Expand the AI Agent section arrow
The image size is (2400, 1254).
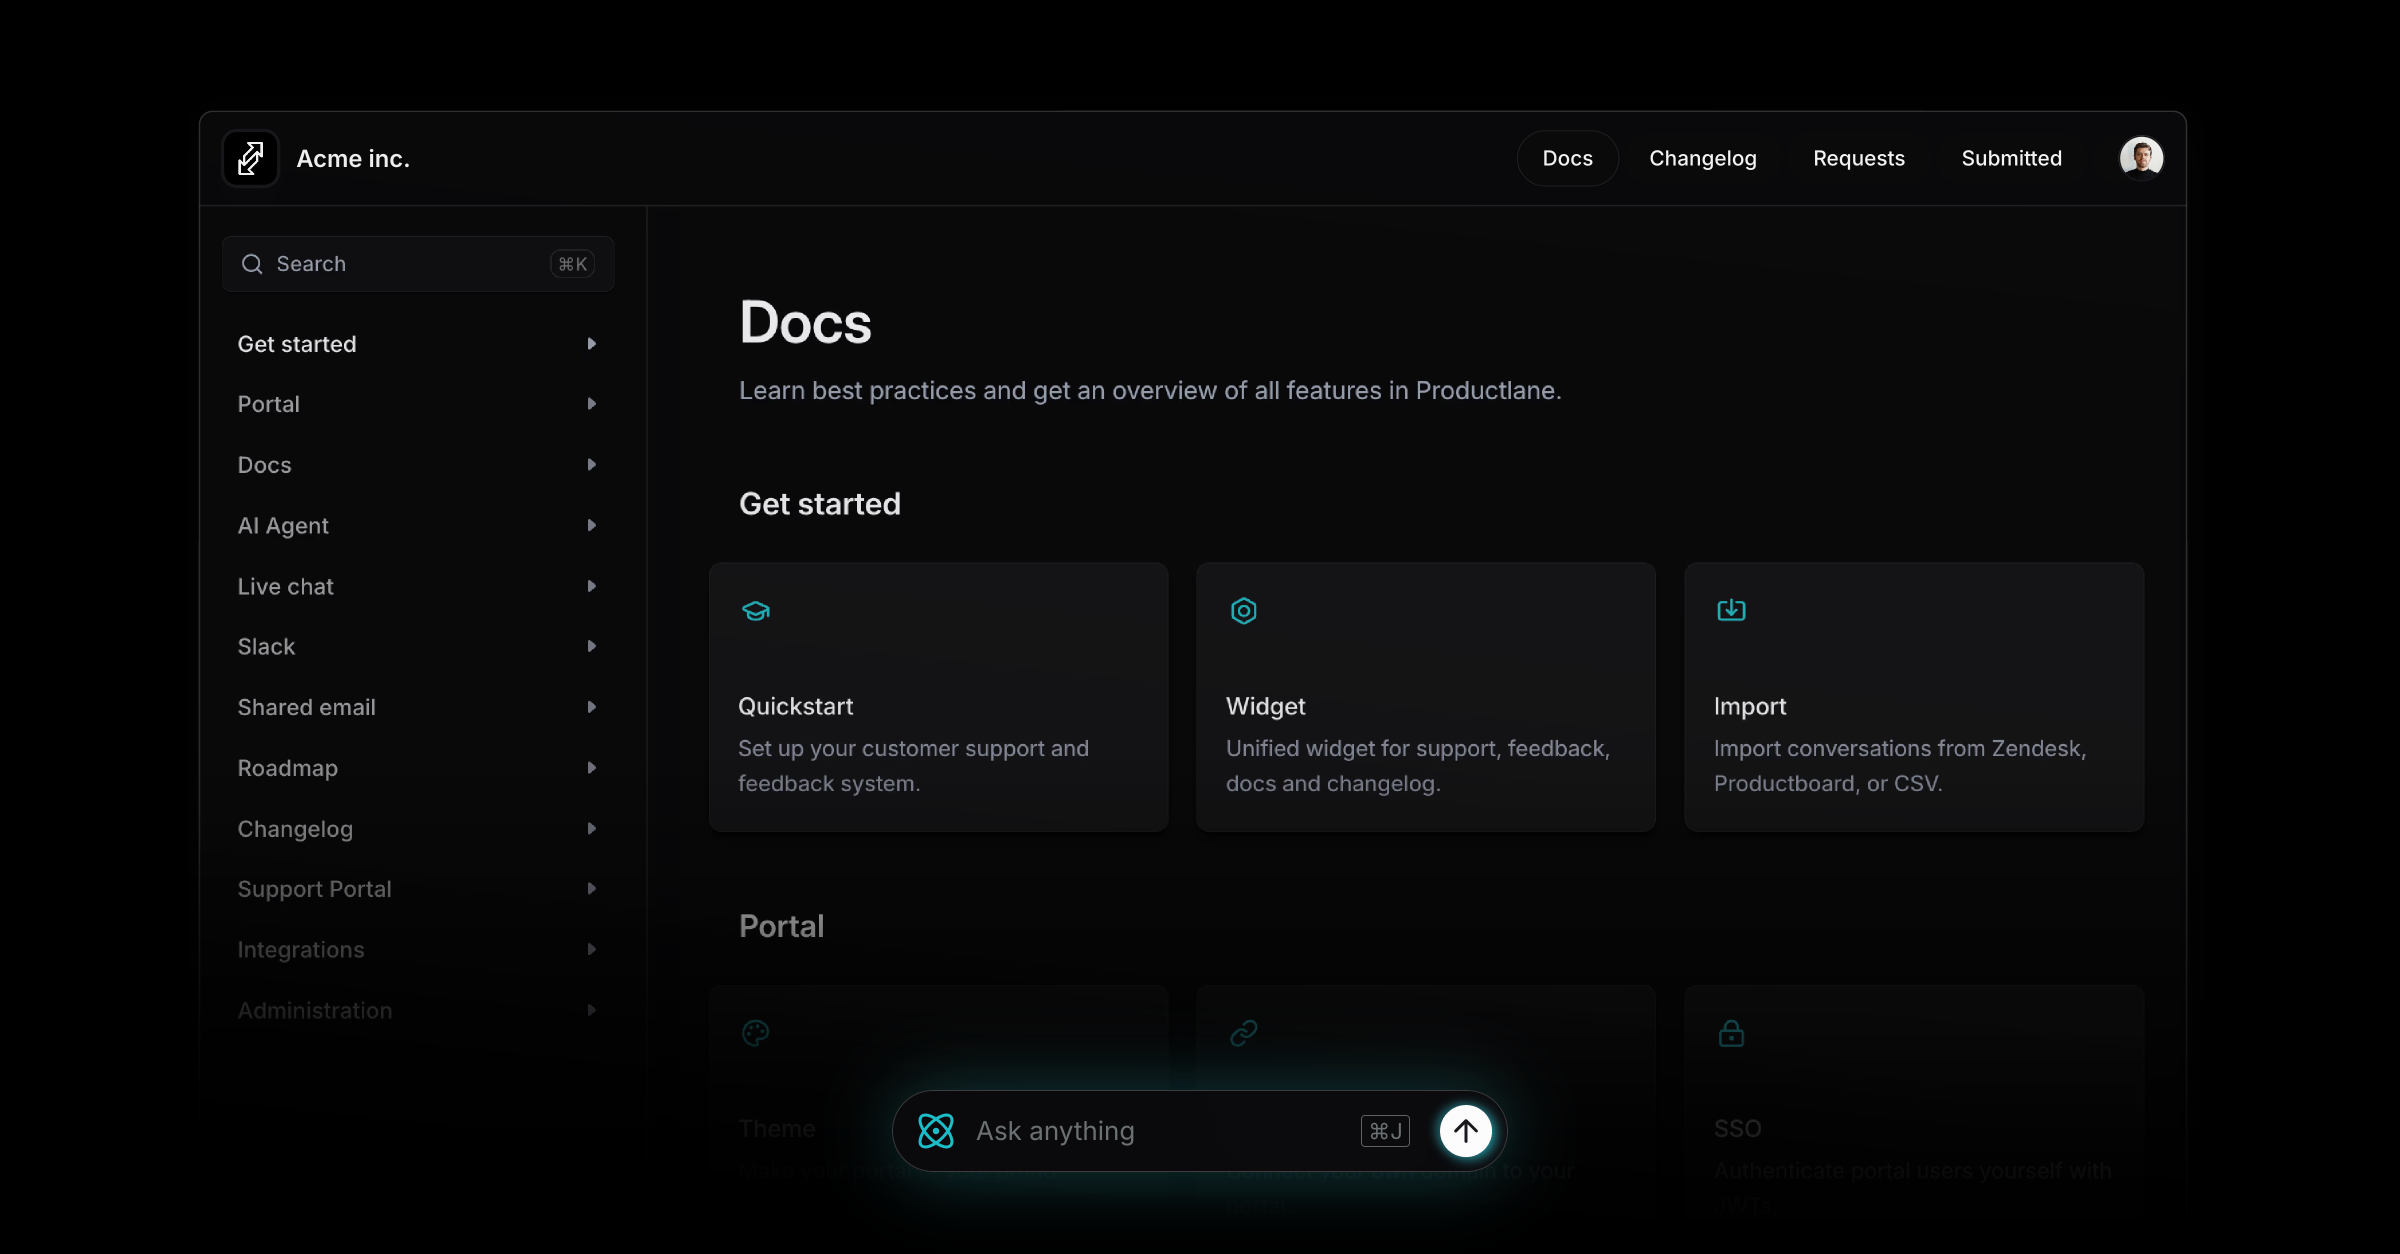pos(591,526)
